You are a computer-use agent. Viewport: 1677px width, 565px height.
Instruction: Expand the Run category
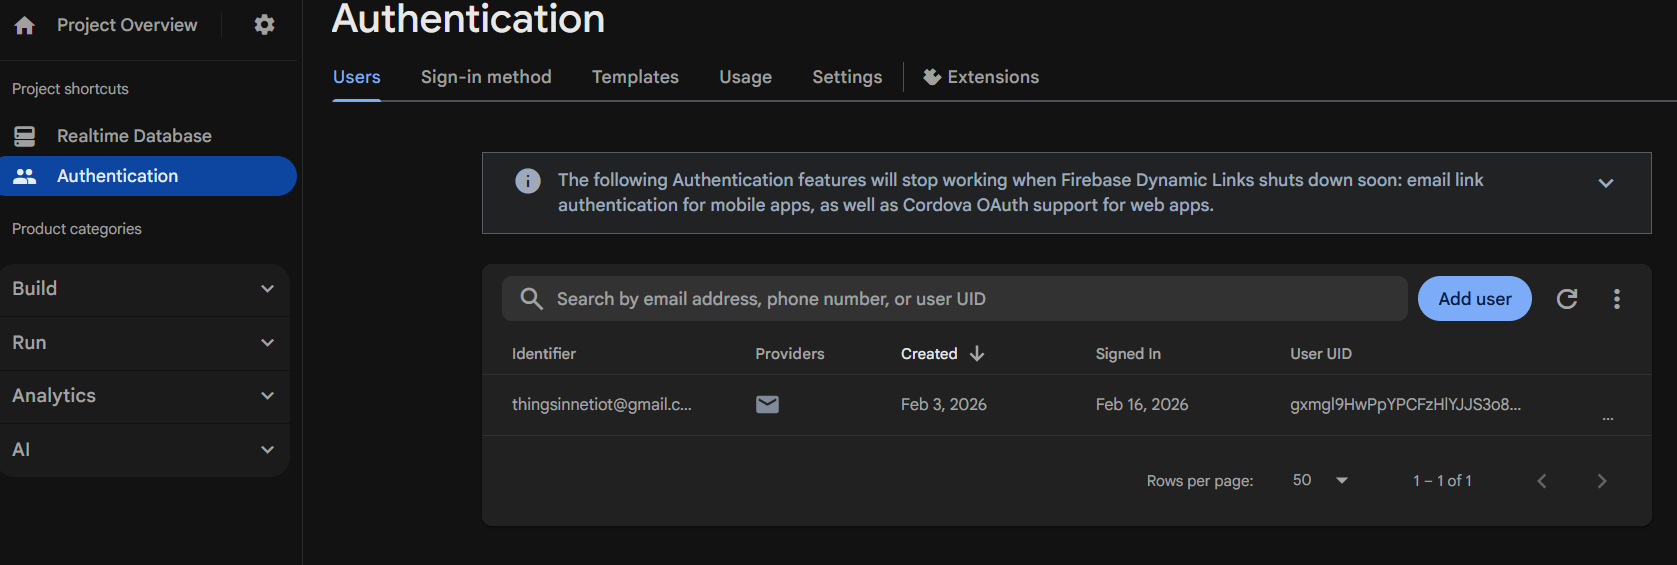click(x=145, y=343)
